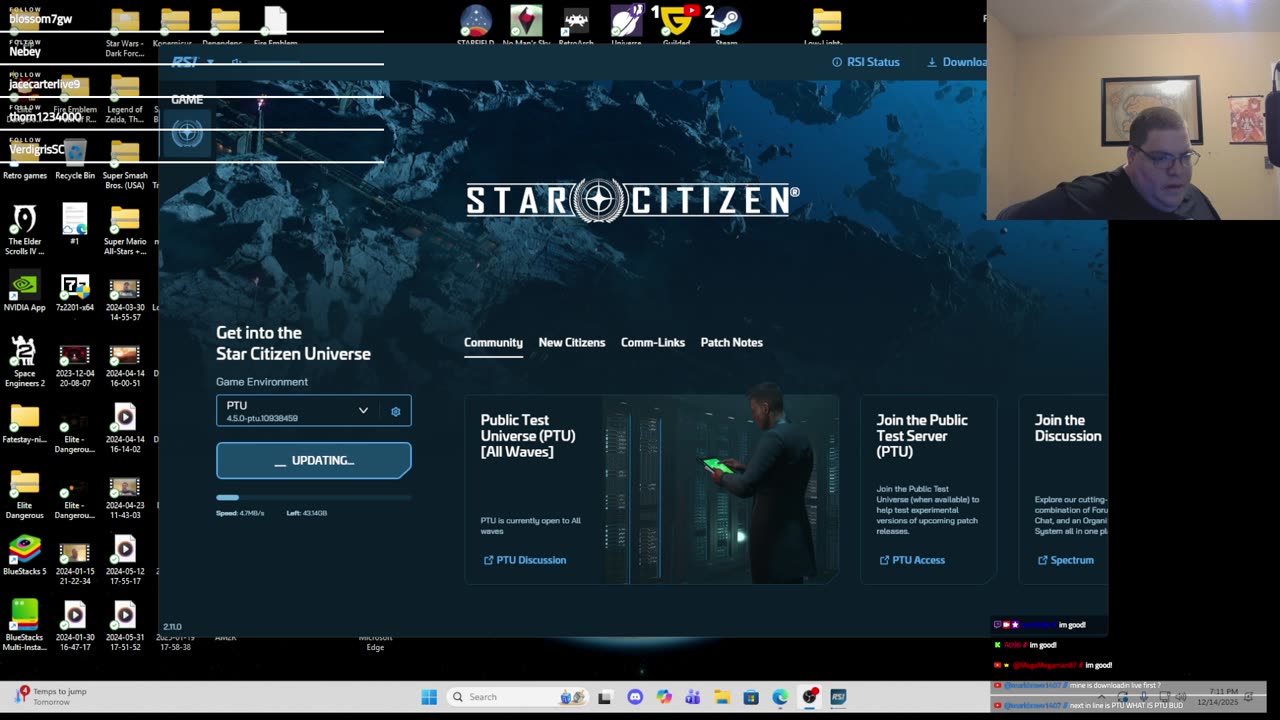Open the Guilded desktop shortcut
Viewport: 1280px width, 720px height.
coord(676,25)
